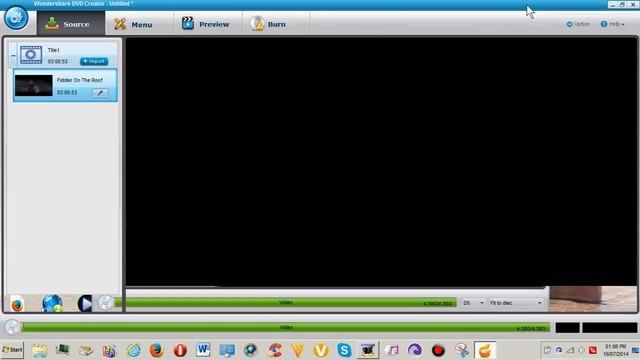Screen dimensions: 640x360
Task: Open the scissors Snipping Tool in taskbar
Action: click(x=462, y=350)
